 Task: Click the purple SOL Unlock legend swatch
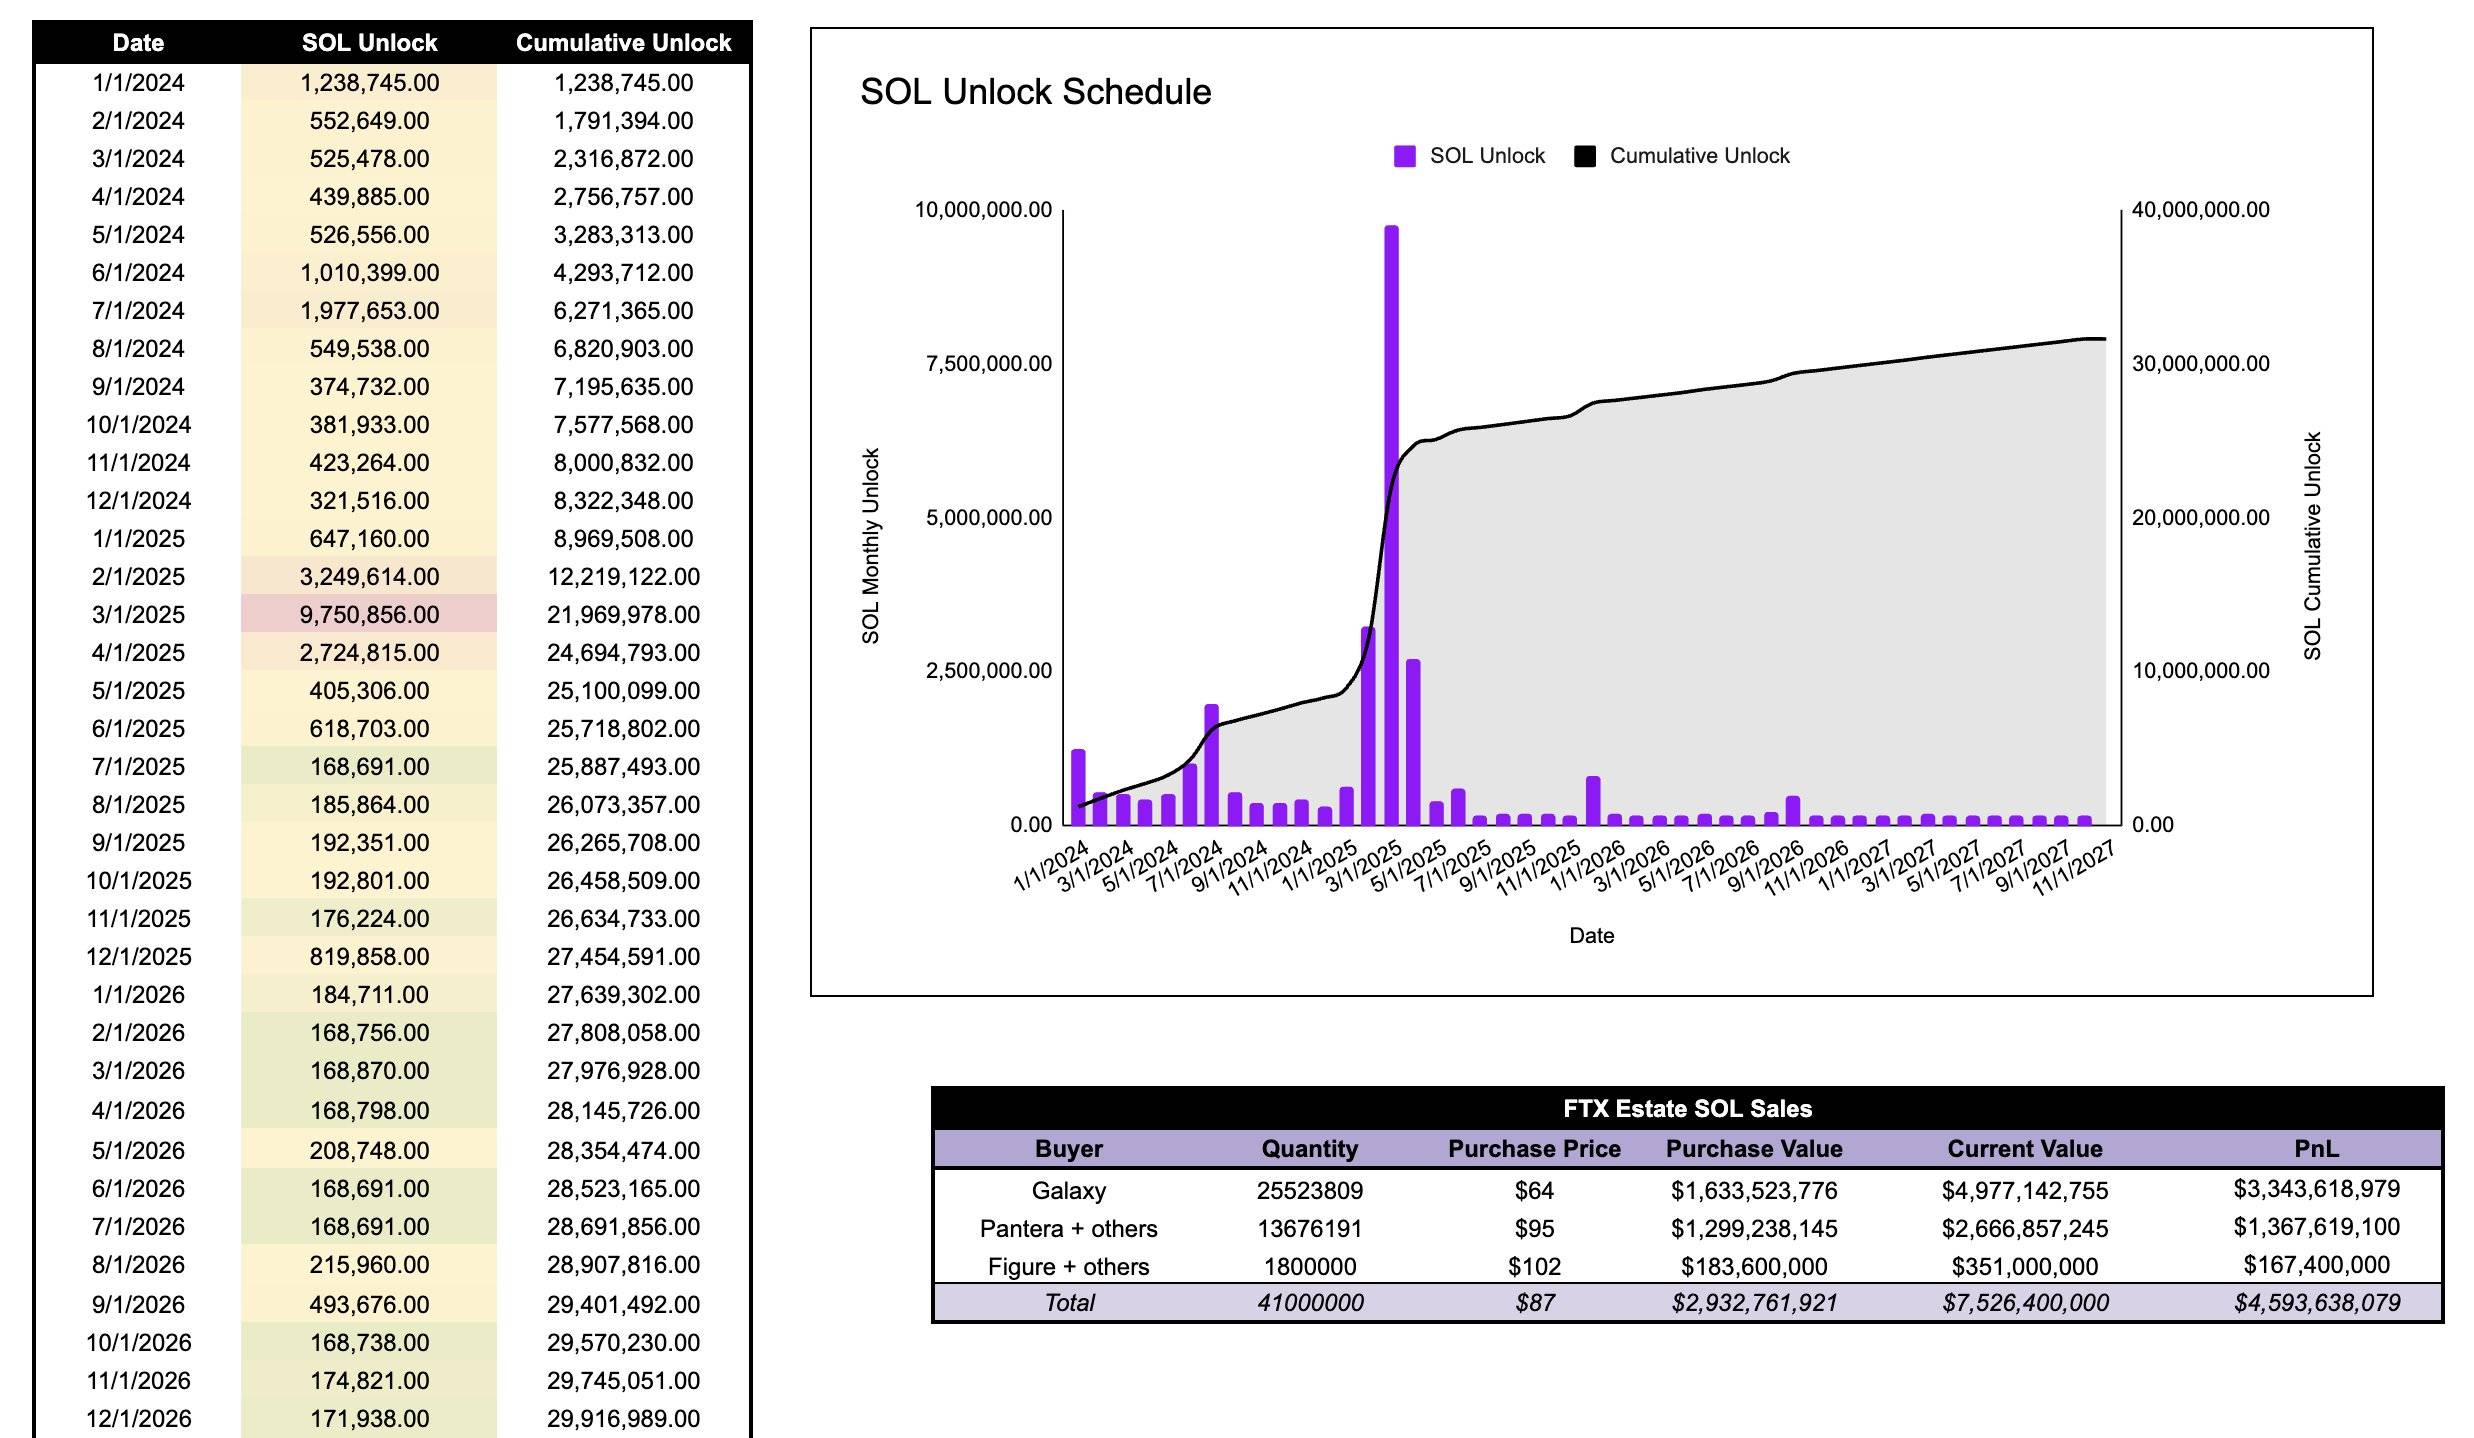tap(1404, 156)
